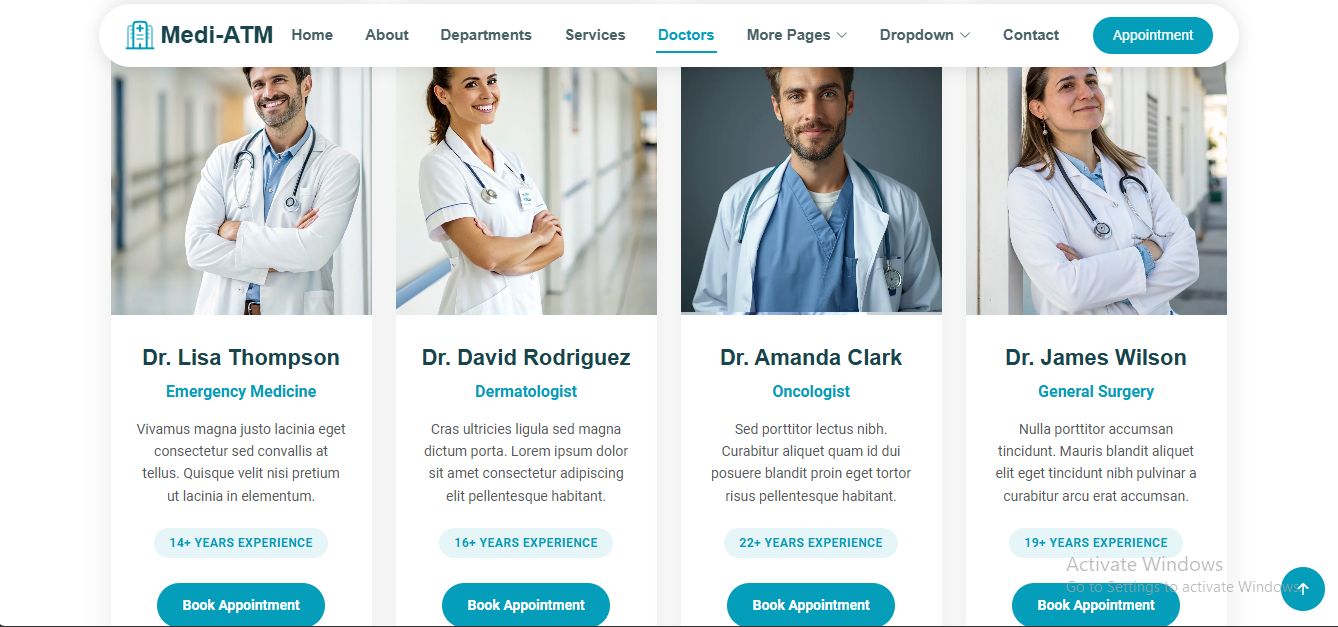Book Appointment with Dr. David Rodriguez
This screenshot has height=627, width=1338.
526,605
